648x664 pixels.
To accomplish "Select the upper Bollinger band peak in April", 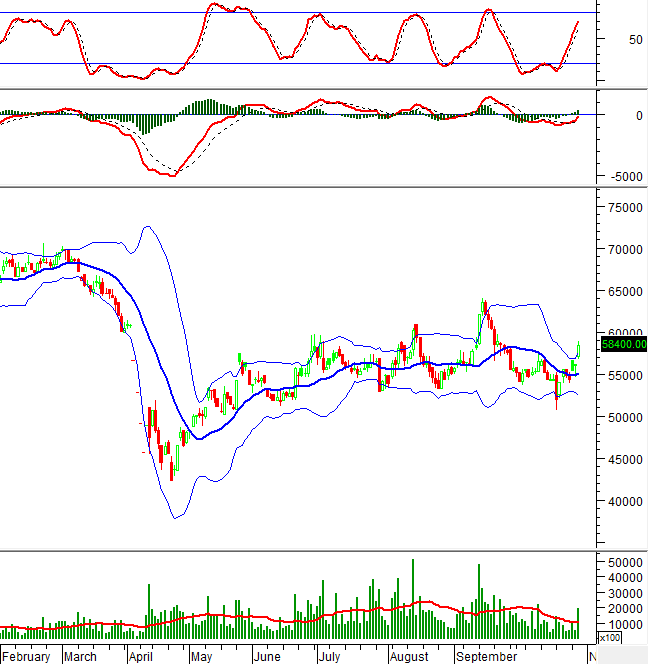I will pyautogui.click(x=147, y=227).
